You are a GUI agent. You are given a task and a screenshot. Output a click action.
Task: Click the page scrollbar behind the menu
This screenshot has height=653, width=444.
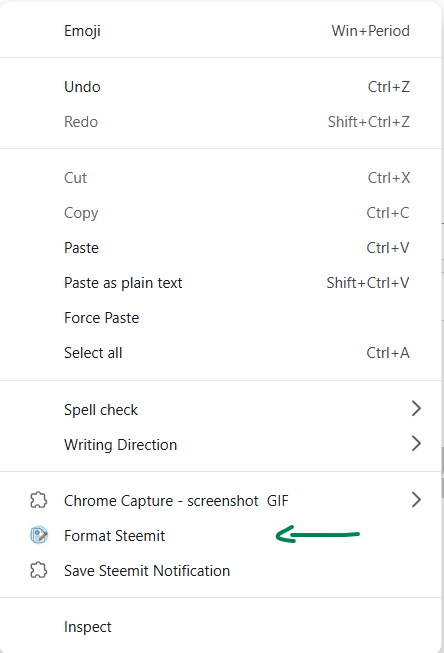(x=443, y=473)
